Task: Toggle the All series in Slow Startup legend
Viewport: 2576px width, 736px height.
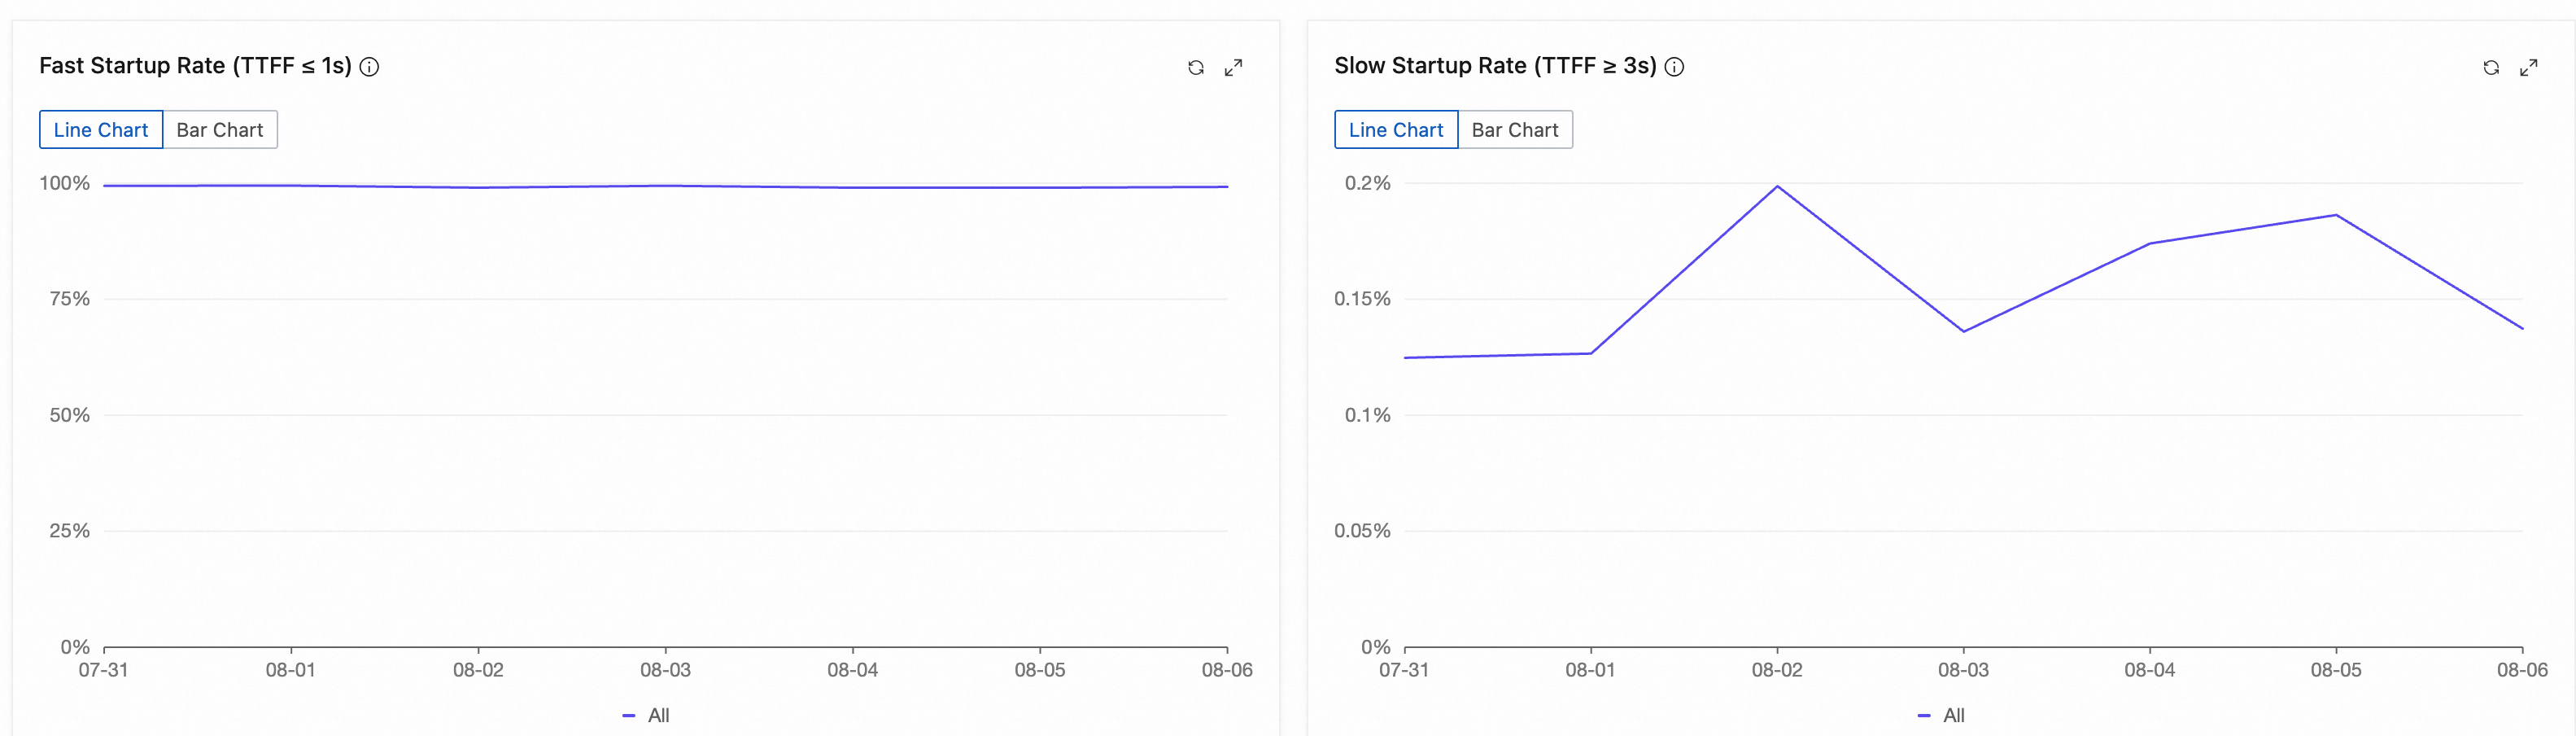Action: pyautogui.click(x=1942, y=715)
